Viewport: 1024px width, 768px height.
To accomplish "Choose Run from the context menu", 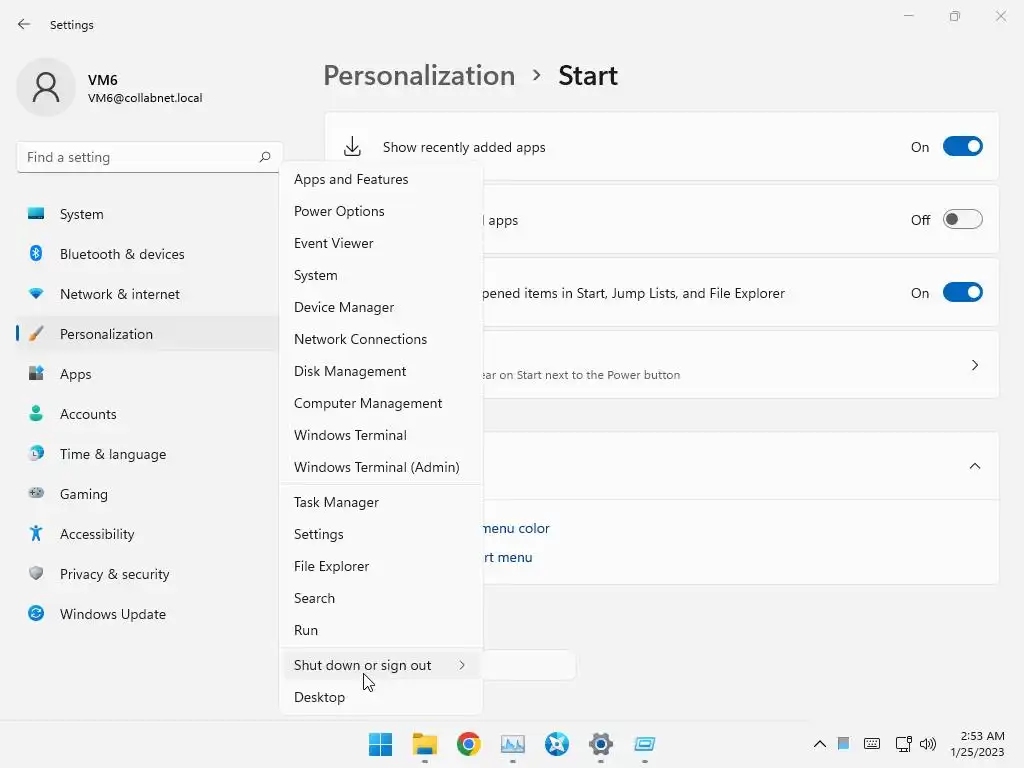I will (x=381, y=630).
